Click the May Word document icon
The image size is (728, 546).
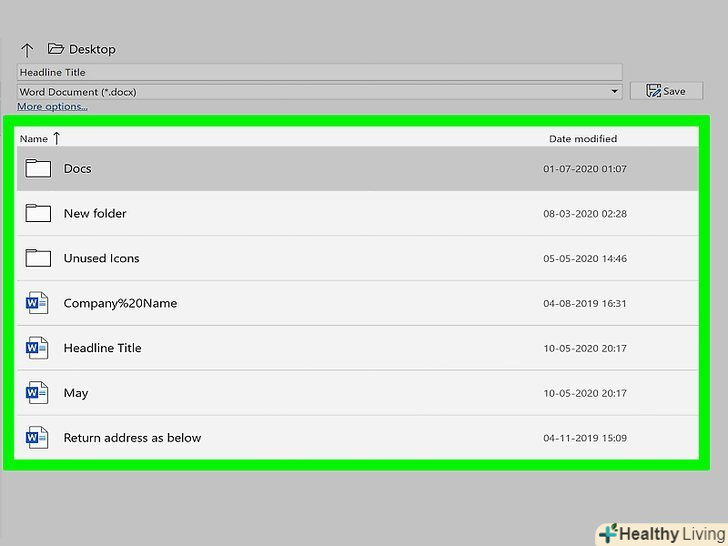(37, 393)
